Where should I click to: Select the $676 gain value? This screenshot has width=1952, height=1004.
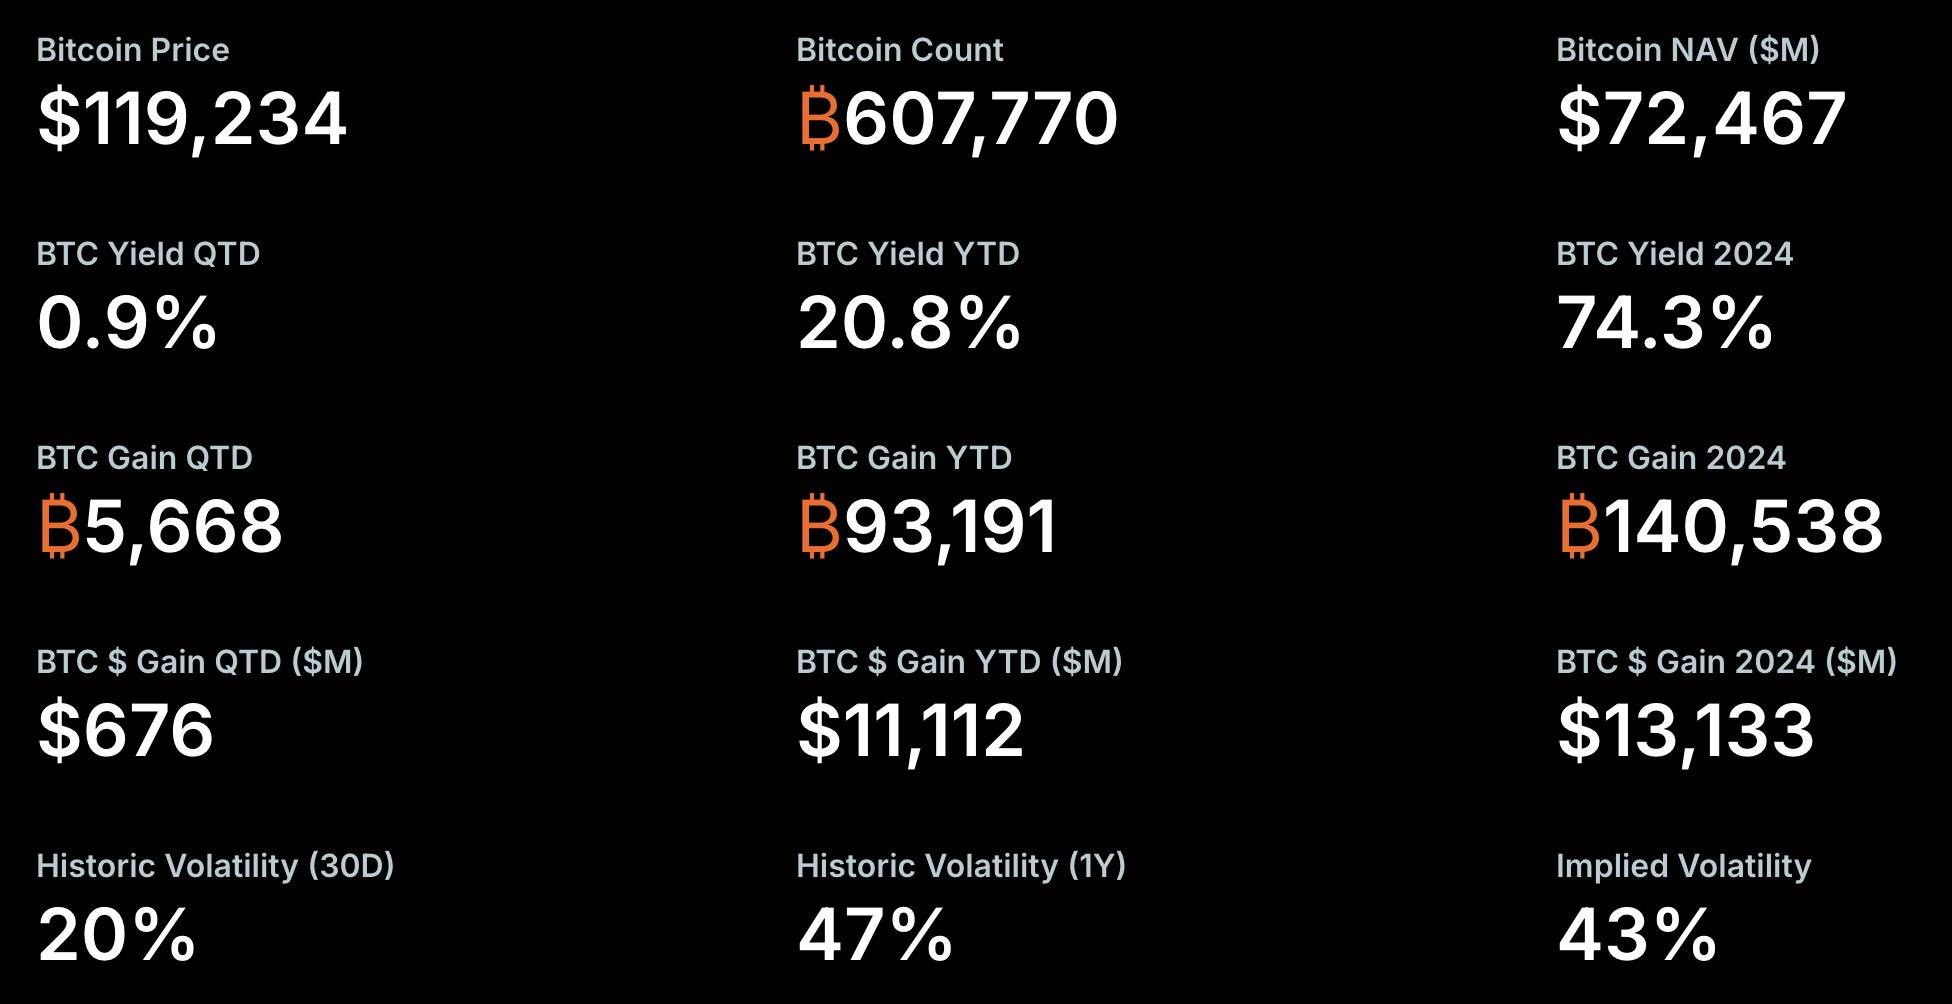[x=125, y=731]
